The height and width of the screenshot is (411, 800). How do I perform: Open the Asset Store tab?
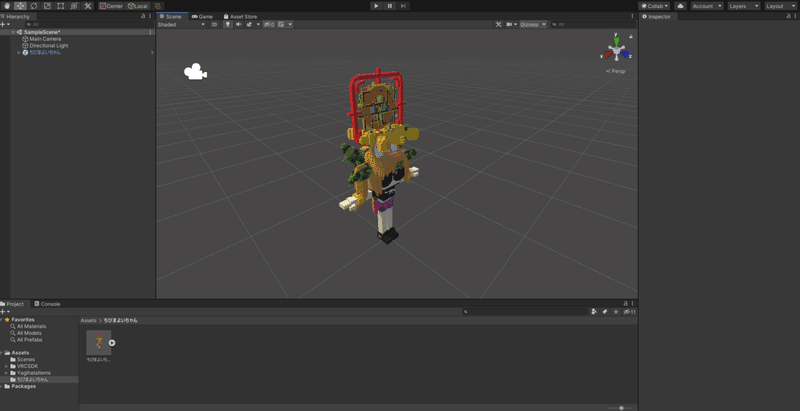pos(240,16)
